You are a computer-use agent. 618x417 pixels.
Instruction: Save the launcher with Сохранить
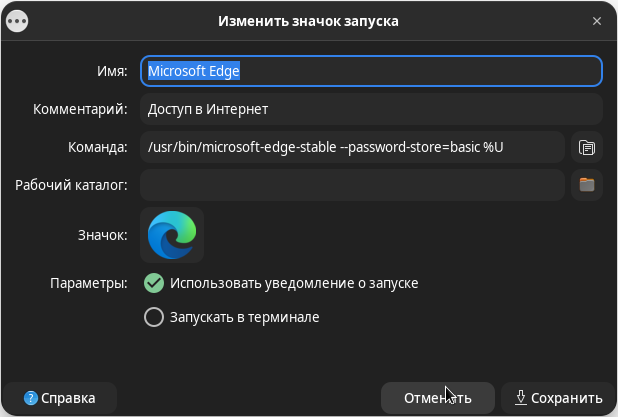[558, 398]
